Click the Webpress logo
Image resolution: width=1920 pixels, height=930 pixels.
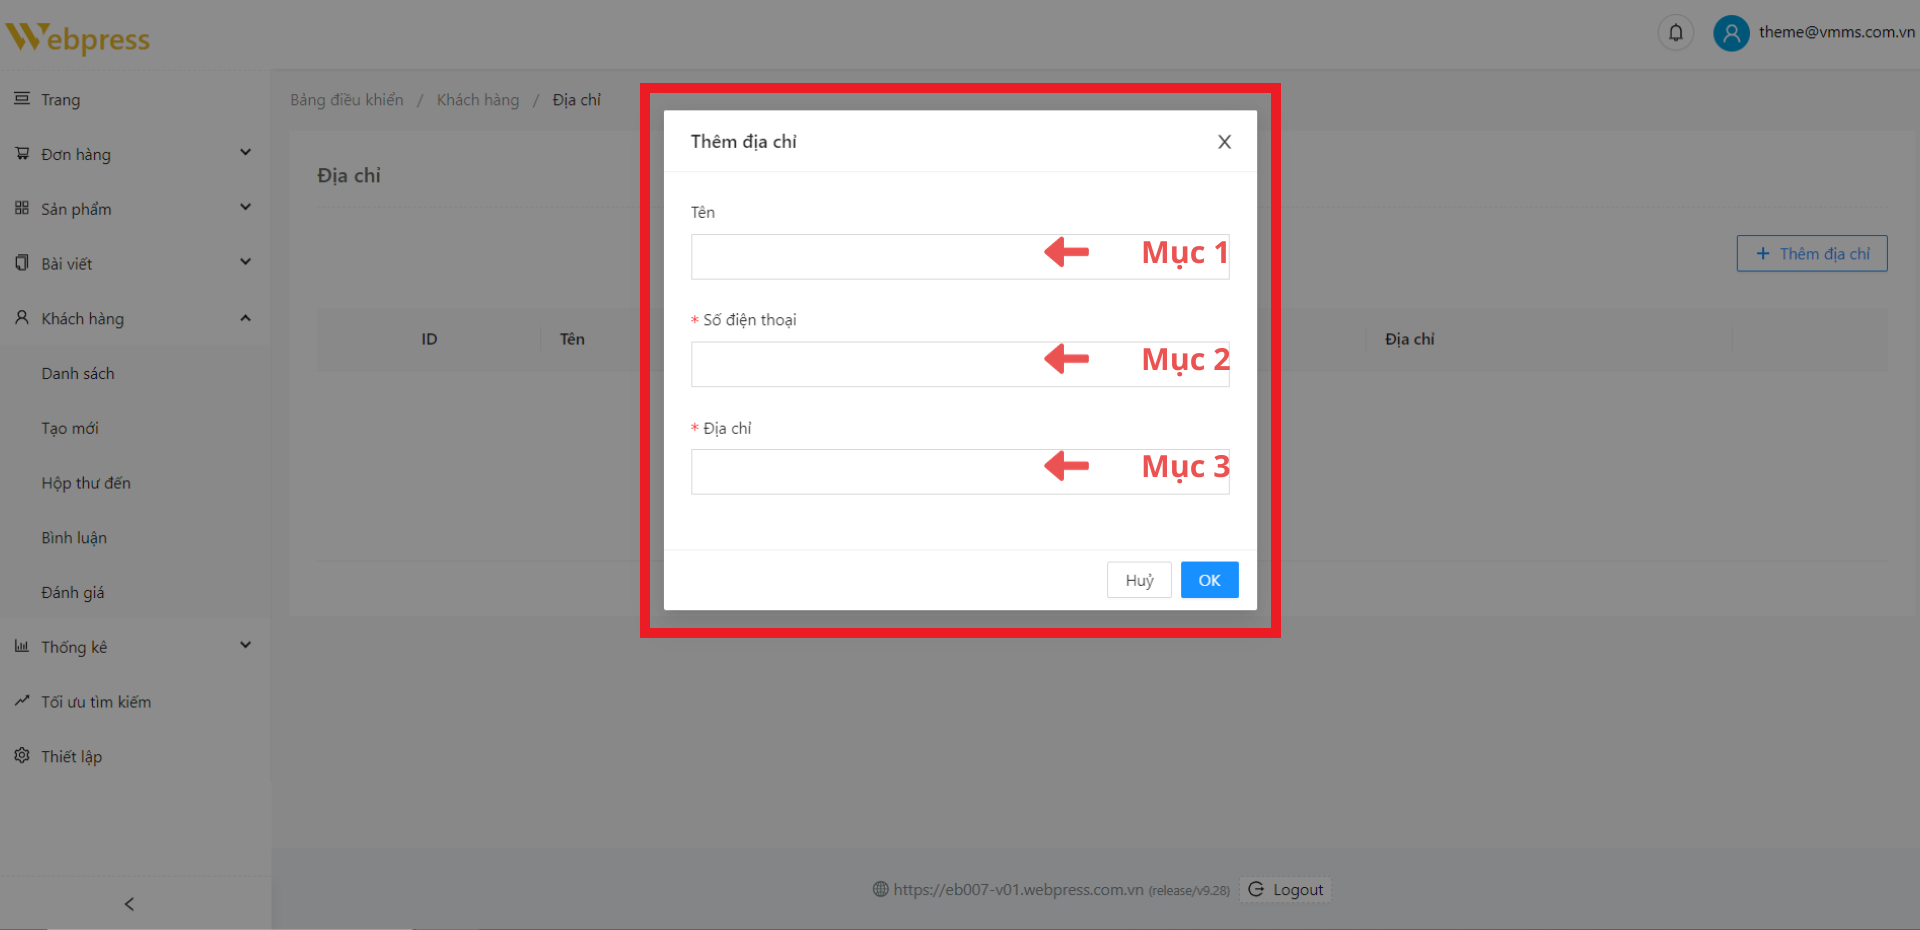click(x=78, y=38)
